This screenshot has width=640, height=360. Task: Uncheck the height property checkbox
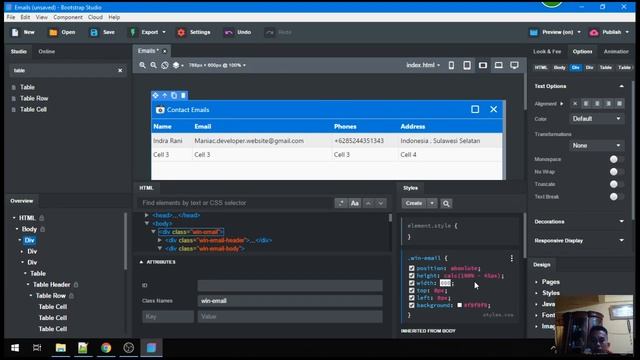(x=411, y=276)
